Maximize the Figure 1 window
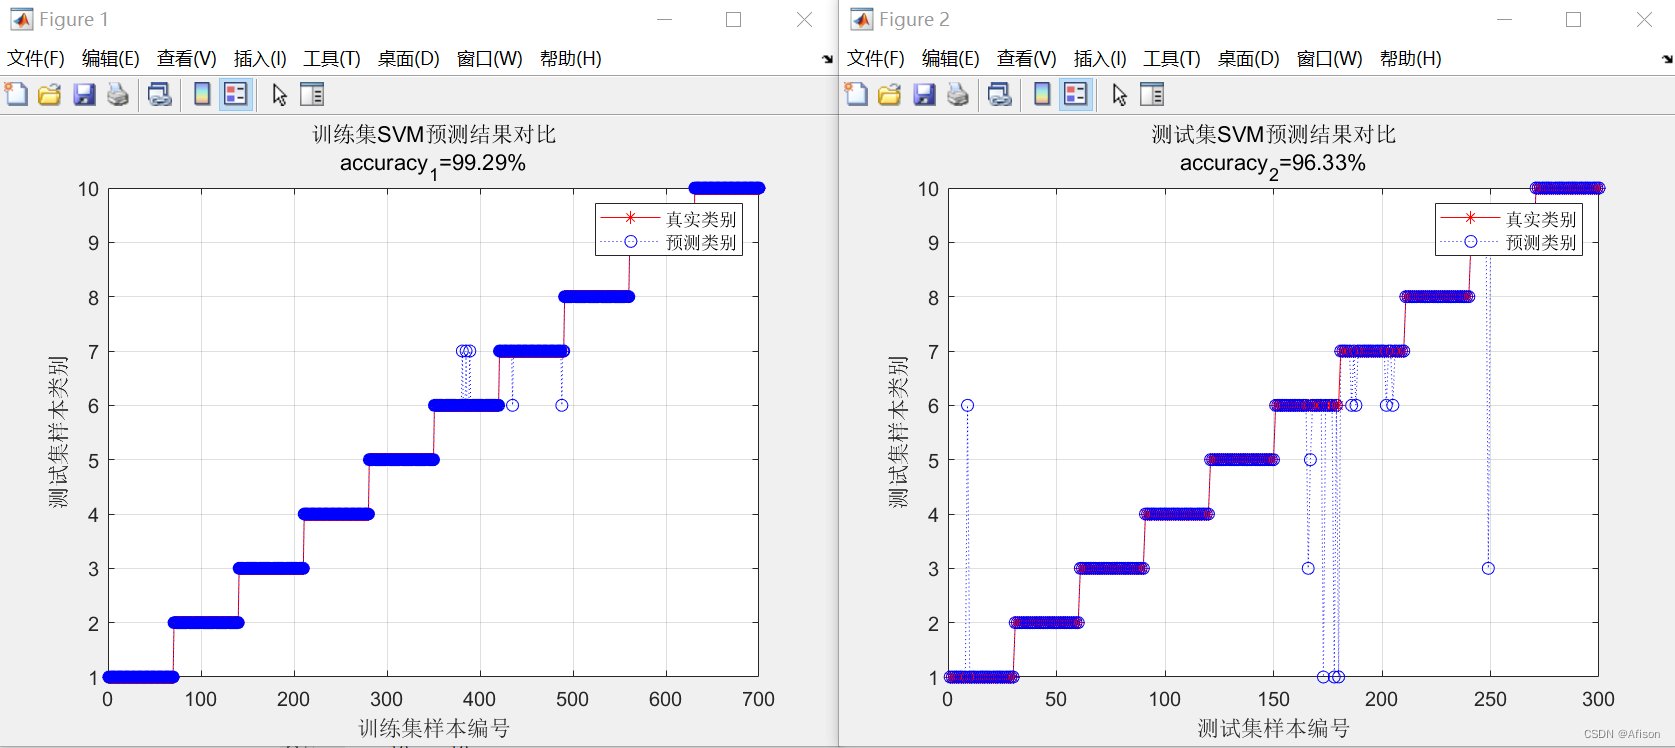1675x748 pixels. point(734,19)
